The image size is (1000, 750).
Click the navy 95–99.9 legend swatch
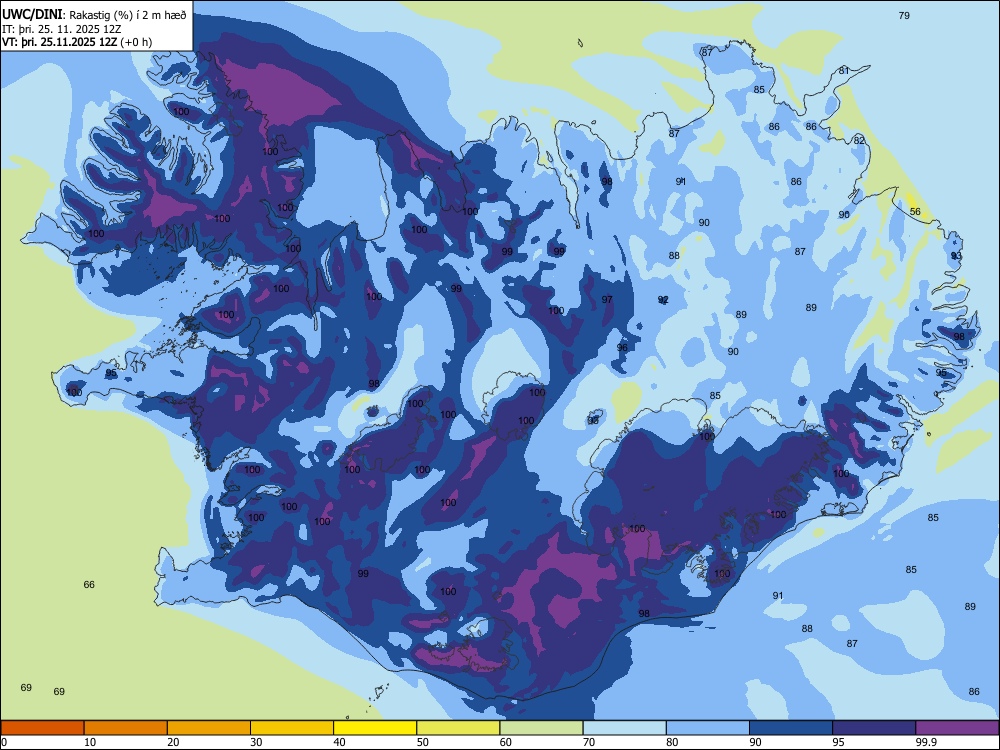874,728
